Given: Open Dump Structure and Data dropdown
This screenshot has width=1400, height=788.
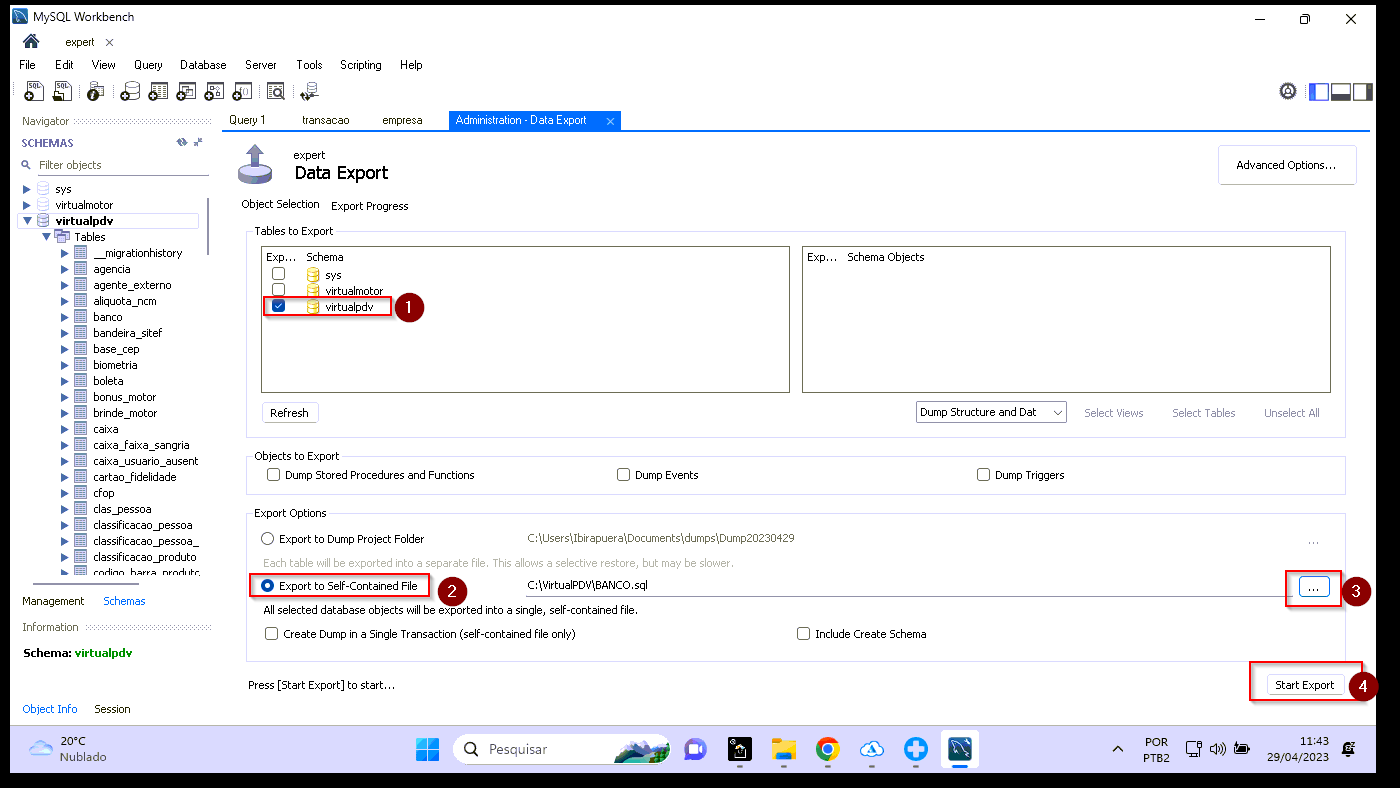Looking at the screenshot, I should point(991,412).
